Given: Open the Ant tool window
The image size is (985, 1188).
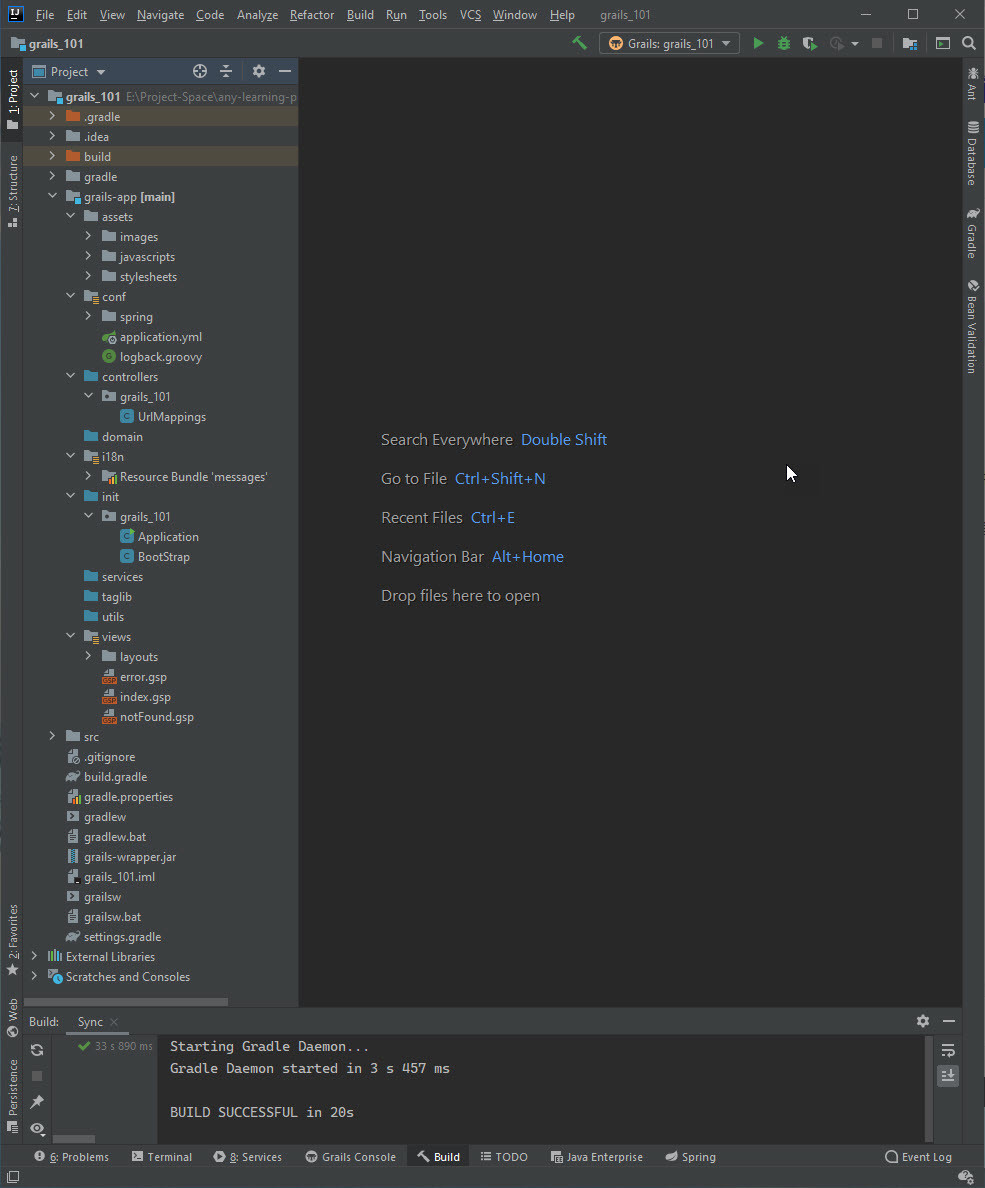Looking at the screenshot, I should point(973,83).
